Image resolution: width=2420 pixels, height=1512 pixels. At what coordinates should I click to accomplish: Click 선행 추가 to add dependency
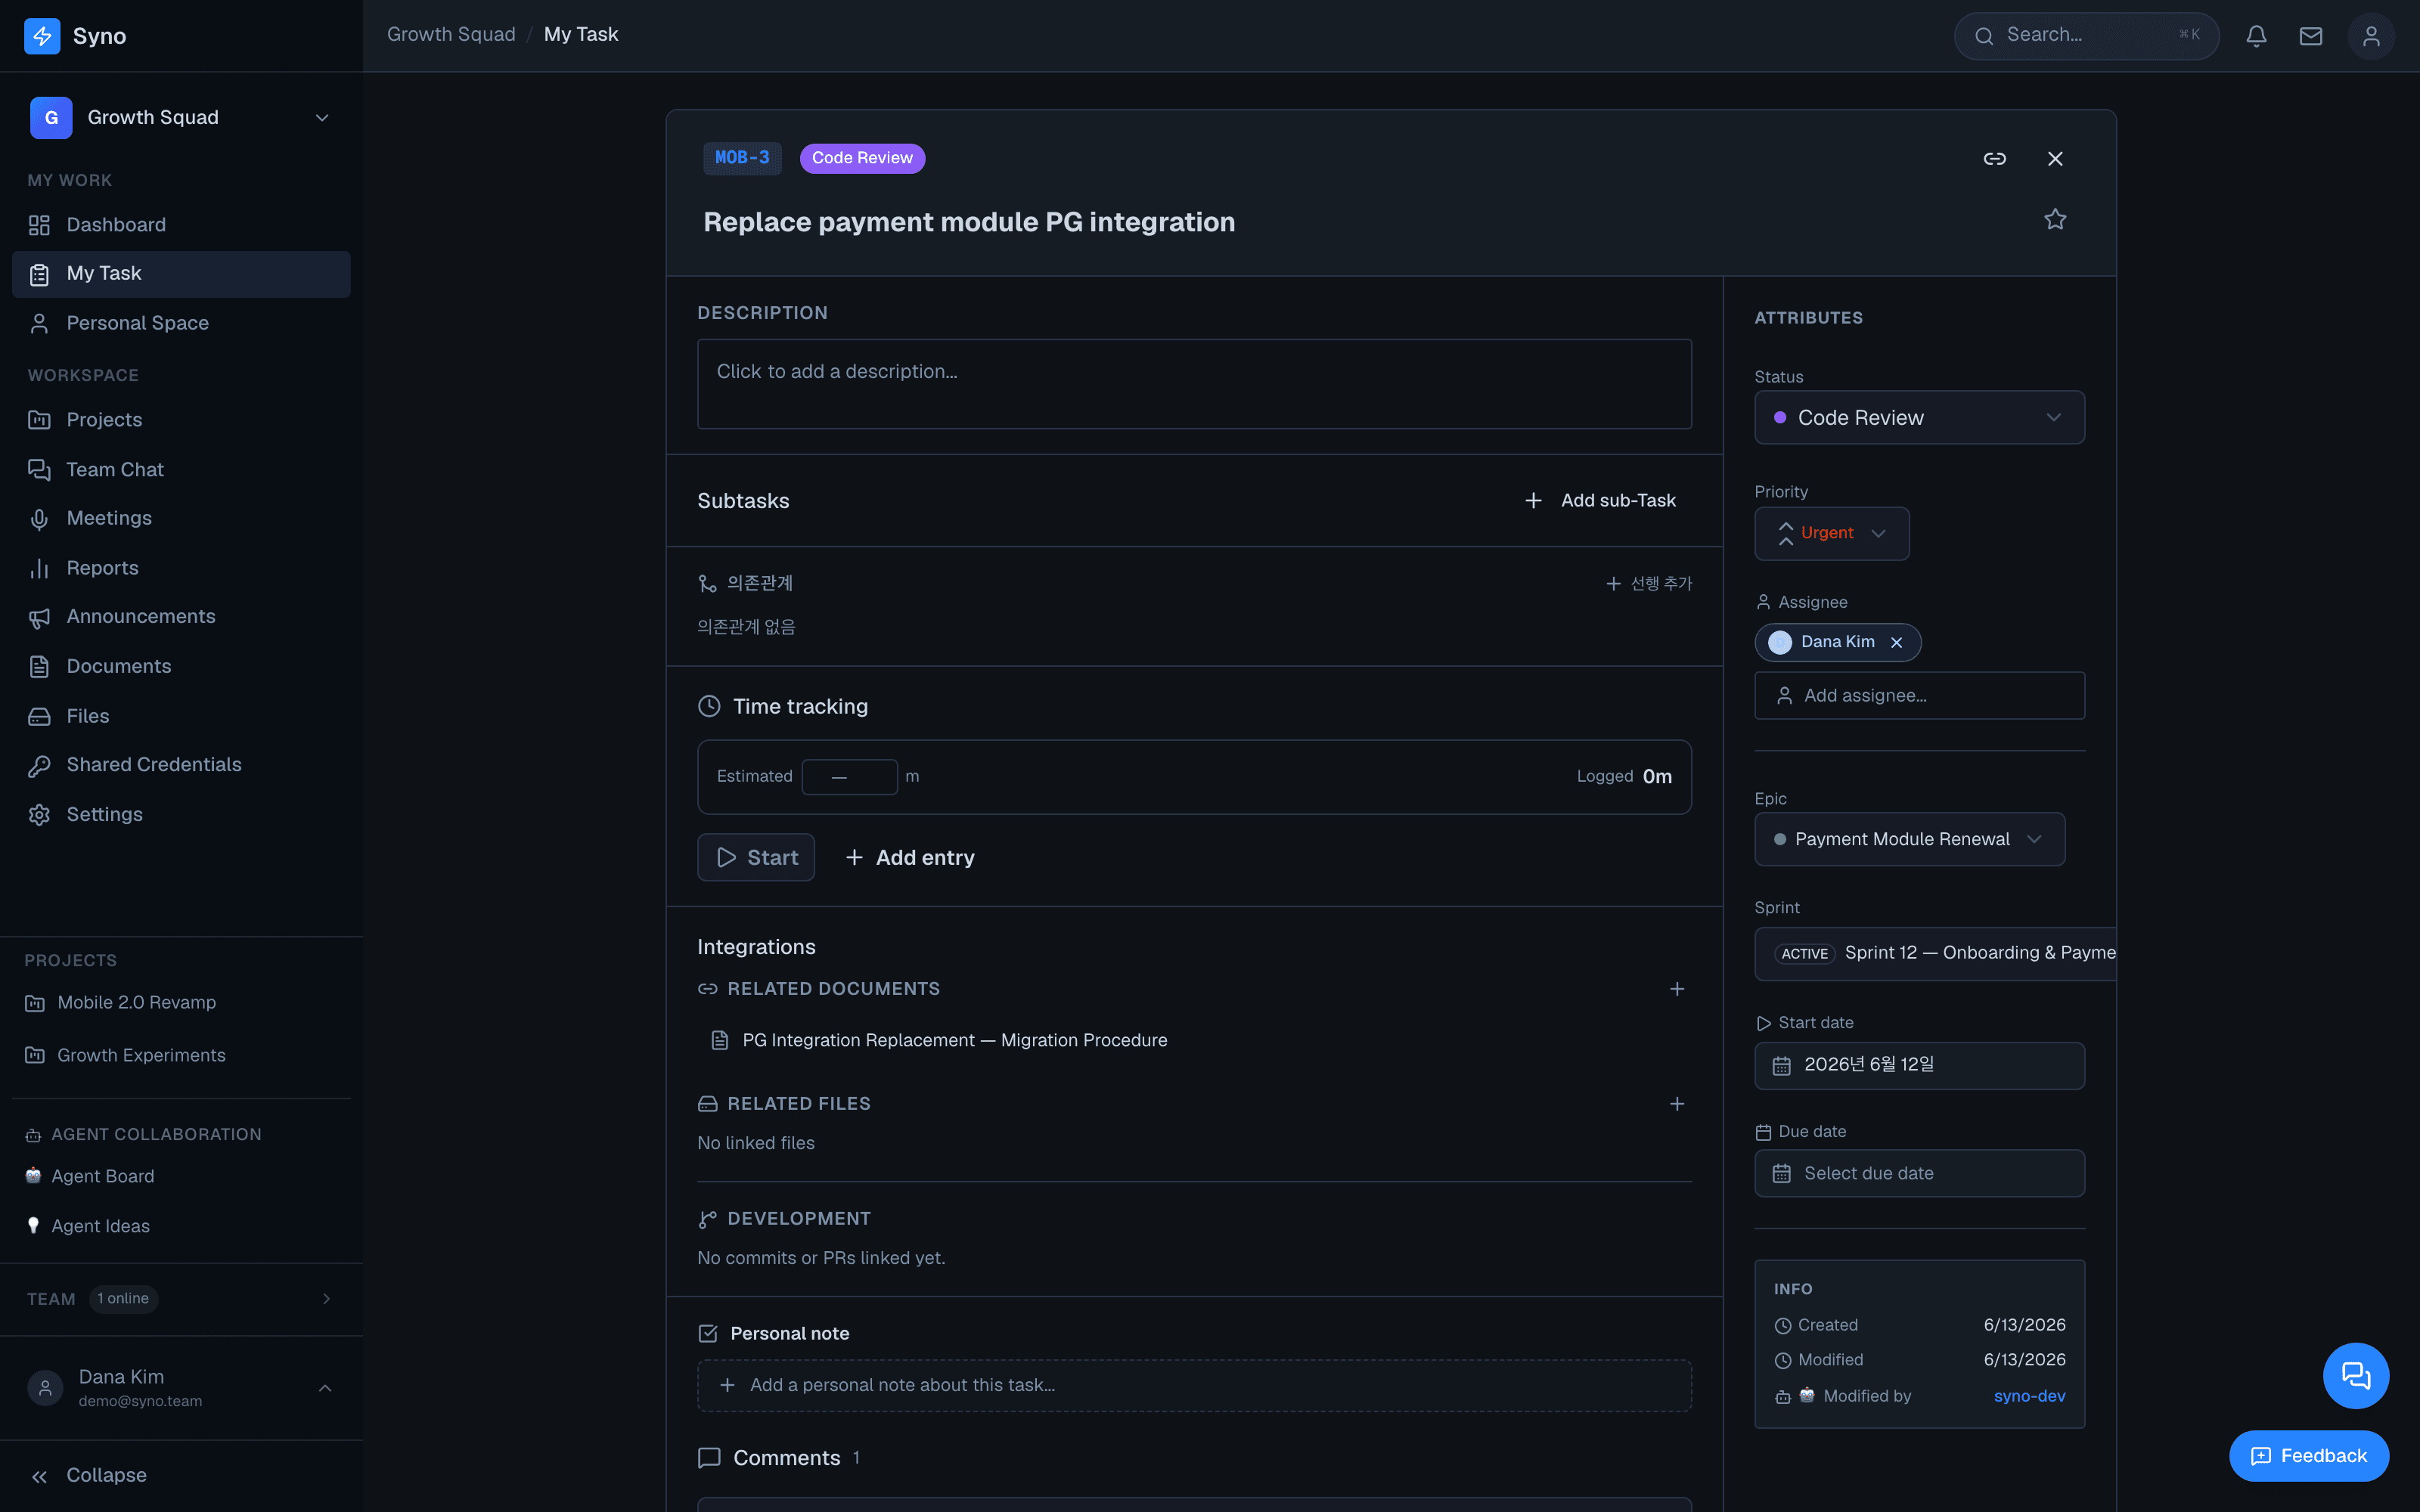(1648, 583)
